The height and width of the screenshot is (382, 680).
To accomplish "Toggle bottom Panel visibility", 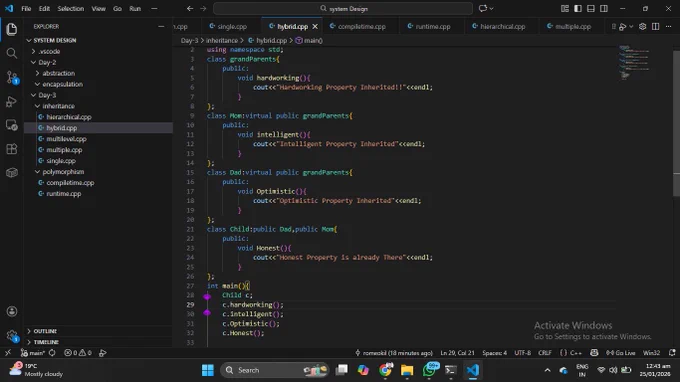I will pyautogui.click(x=591, y=8).
